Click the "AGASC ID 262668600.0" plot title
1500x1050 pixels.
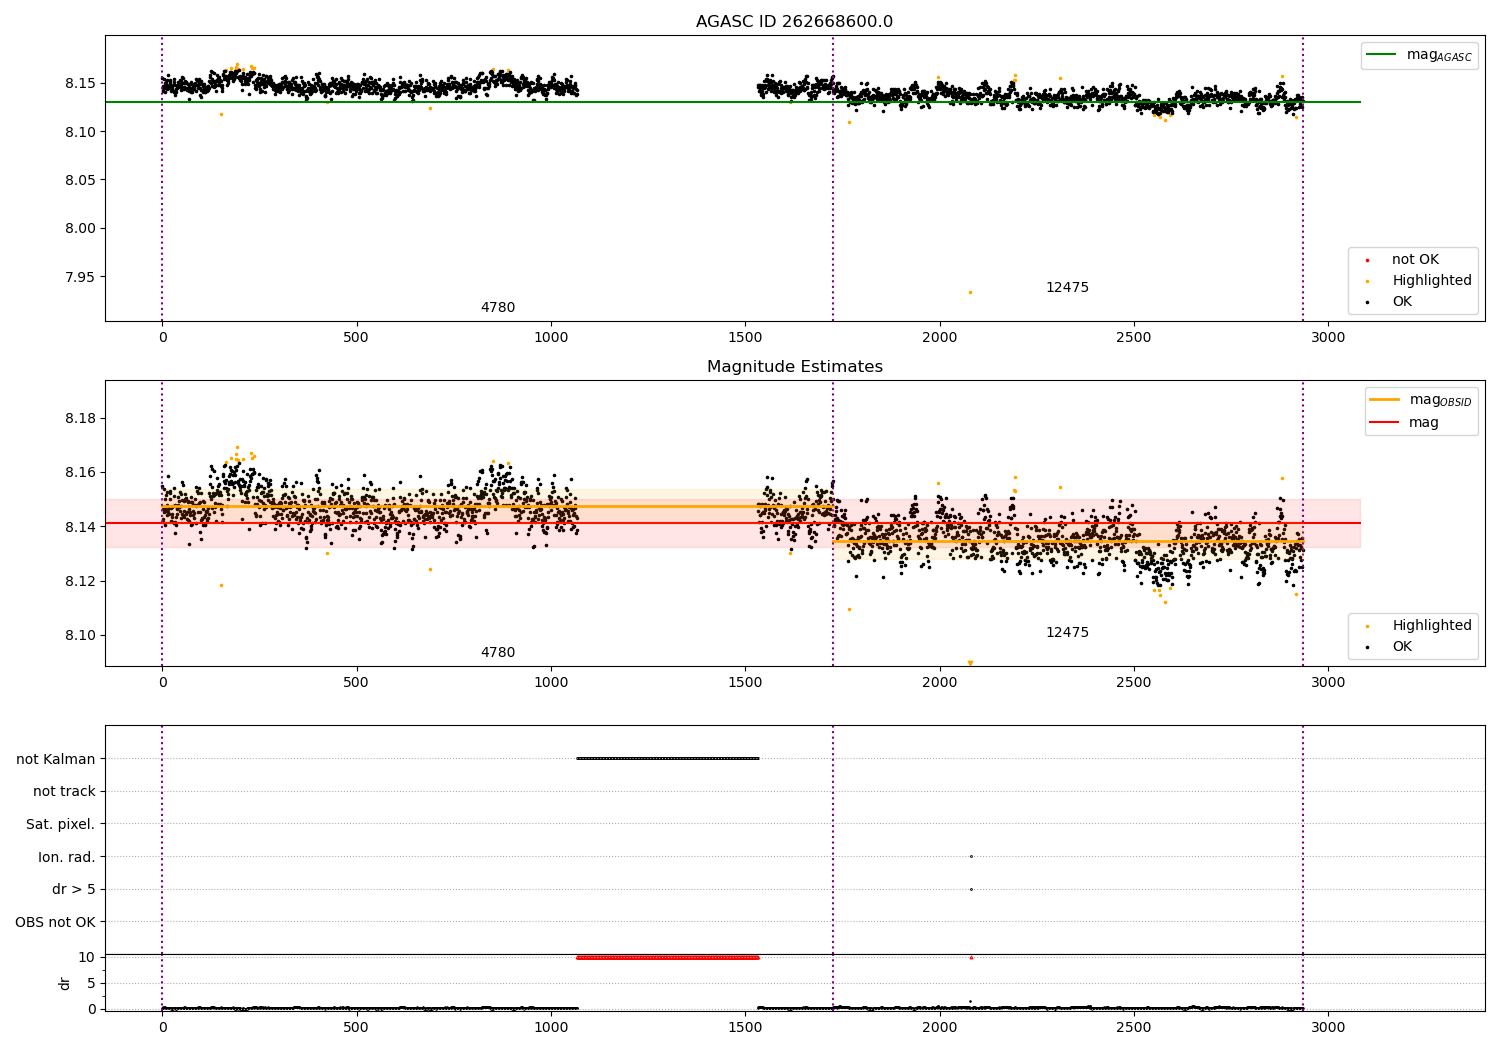click(x=794, y=22)
